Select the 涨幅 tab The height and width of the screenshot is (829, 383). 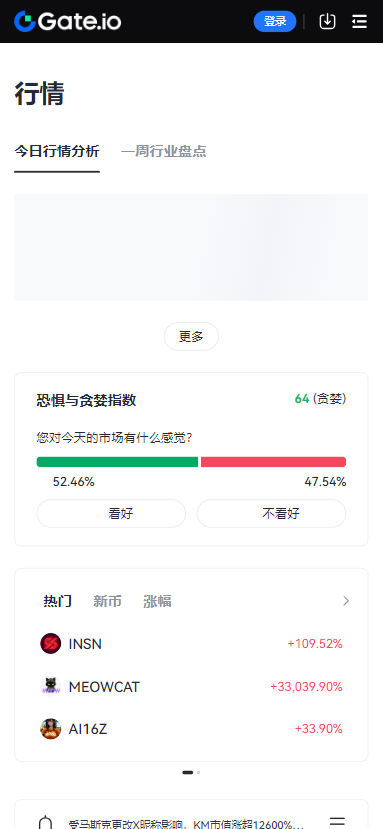[x=157, y=601]
